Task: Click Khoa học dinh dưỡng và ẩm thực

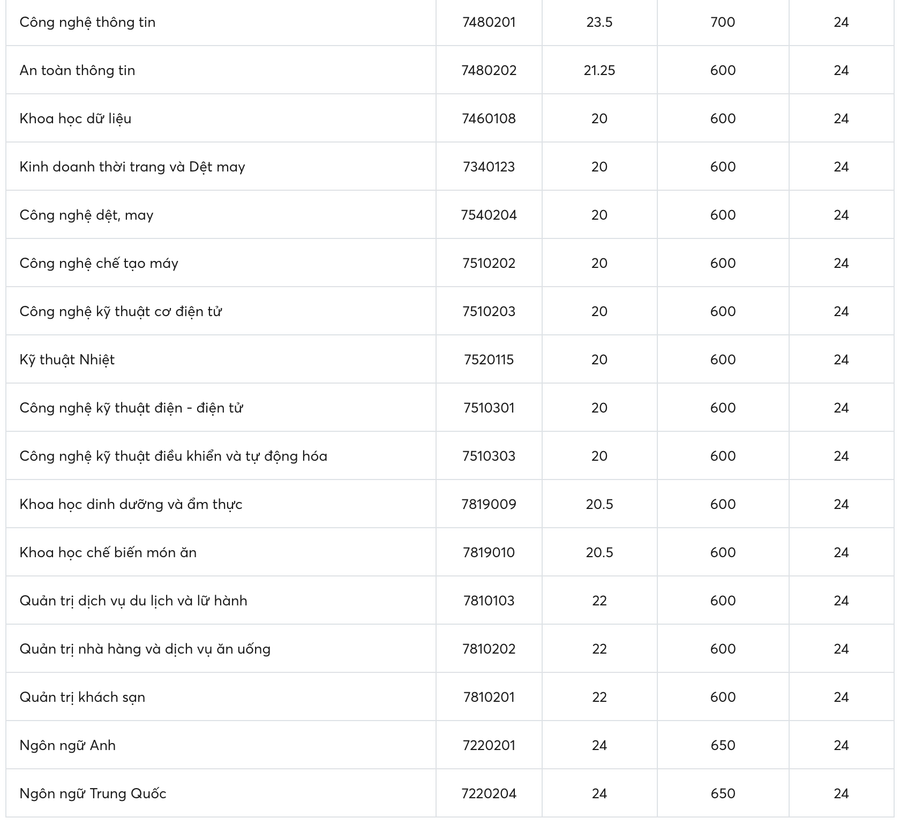Action: click(131, 504)
